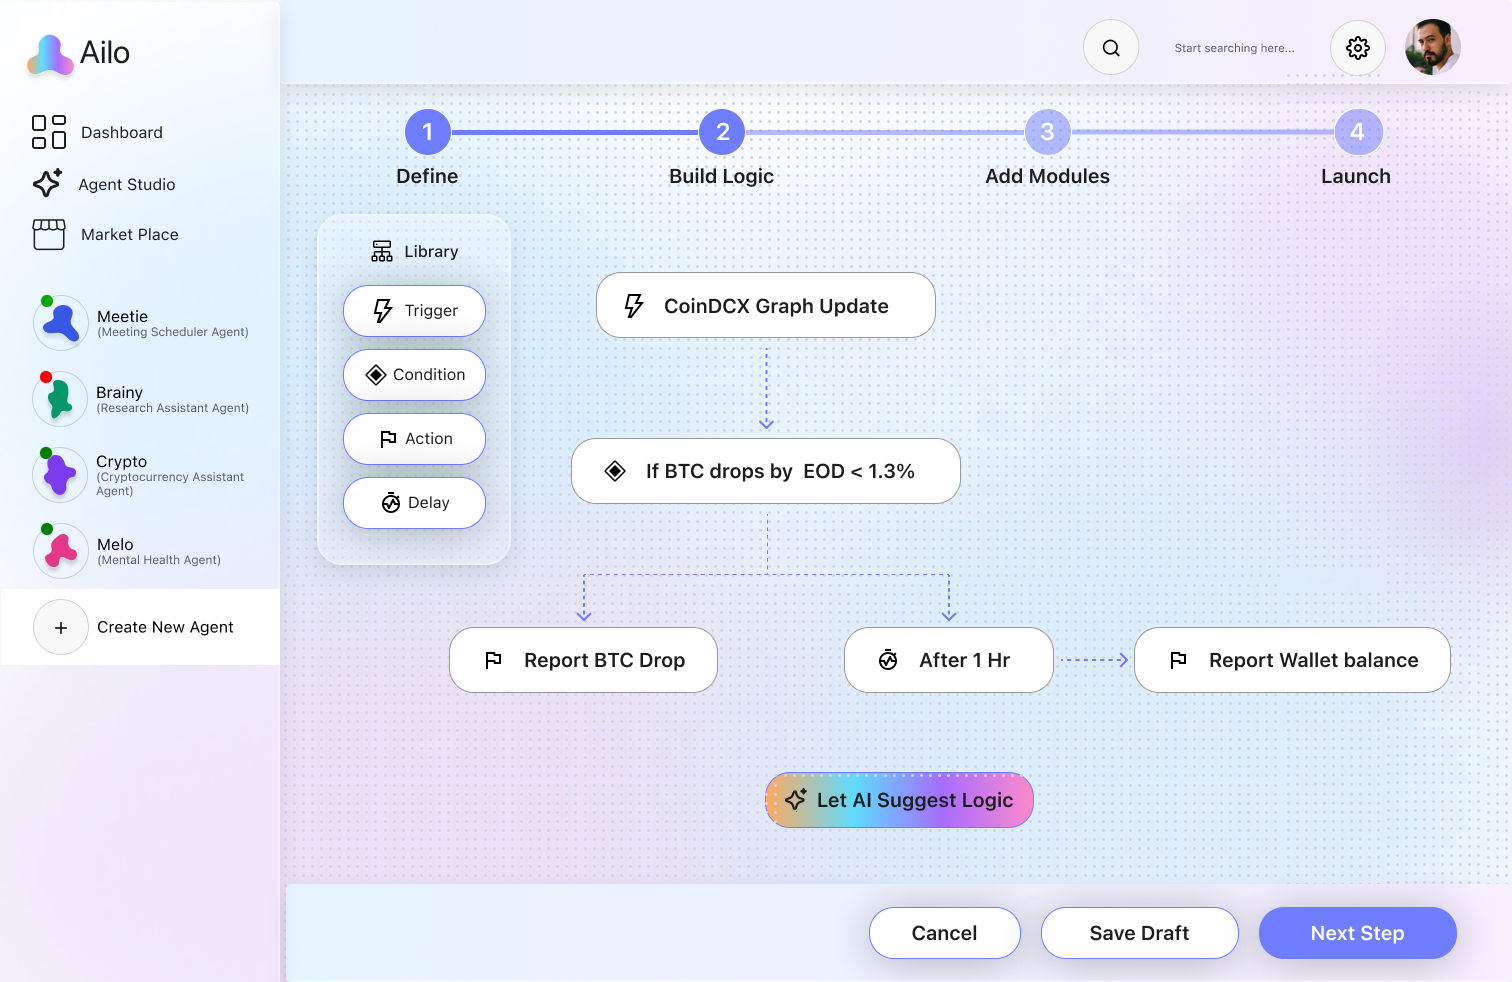
Task: Click in the search input field
Action: coord(1234,48)
